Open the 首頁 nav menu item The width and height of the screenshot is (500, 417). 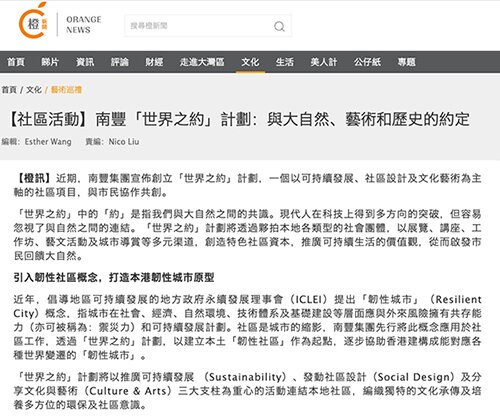16,62
